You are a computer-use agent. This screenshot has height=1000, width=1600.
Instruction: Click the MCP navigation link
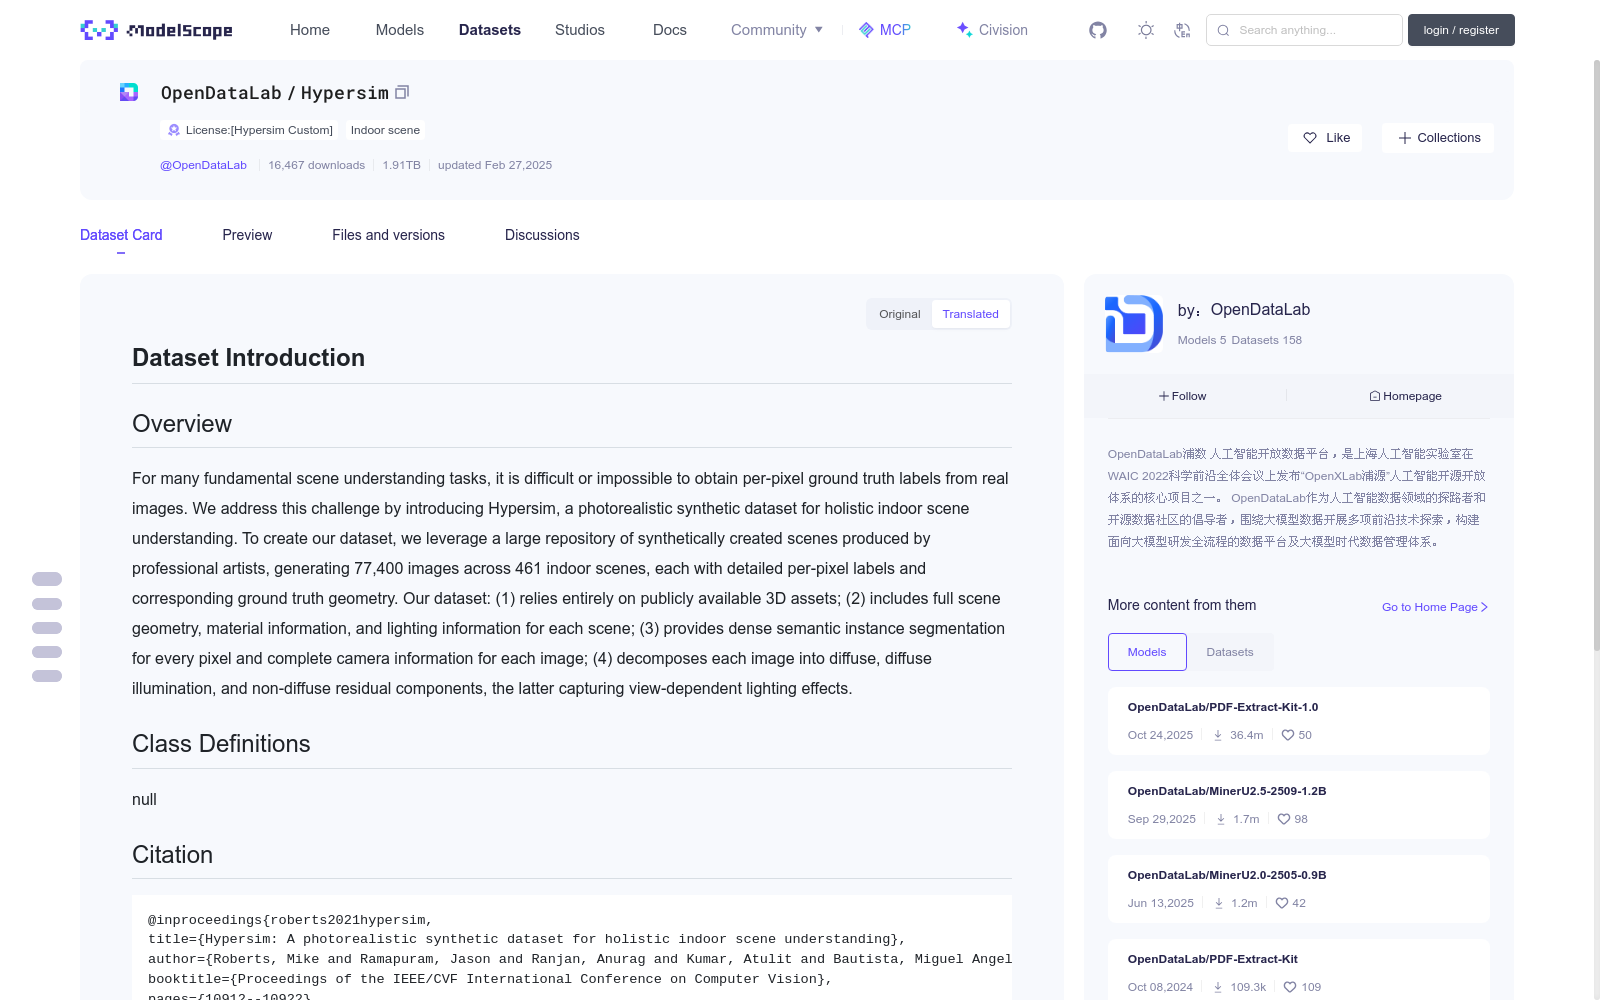click(x=885, y=30)
